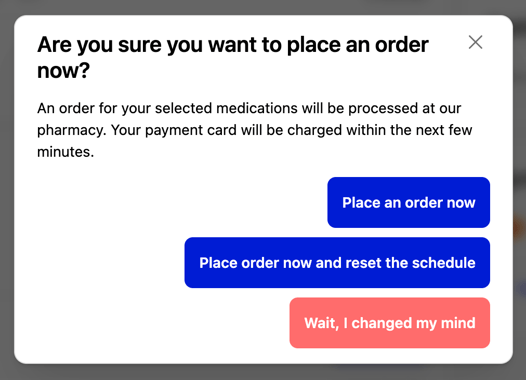The width and height of the screenshot is (526, 380).
Task: Choose "Place order now and reset the schedule"
Action: 337,263
